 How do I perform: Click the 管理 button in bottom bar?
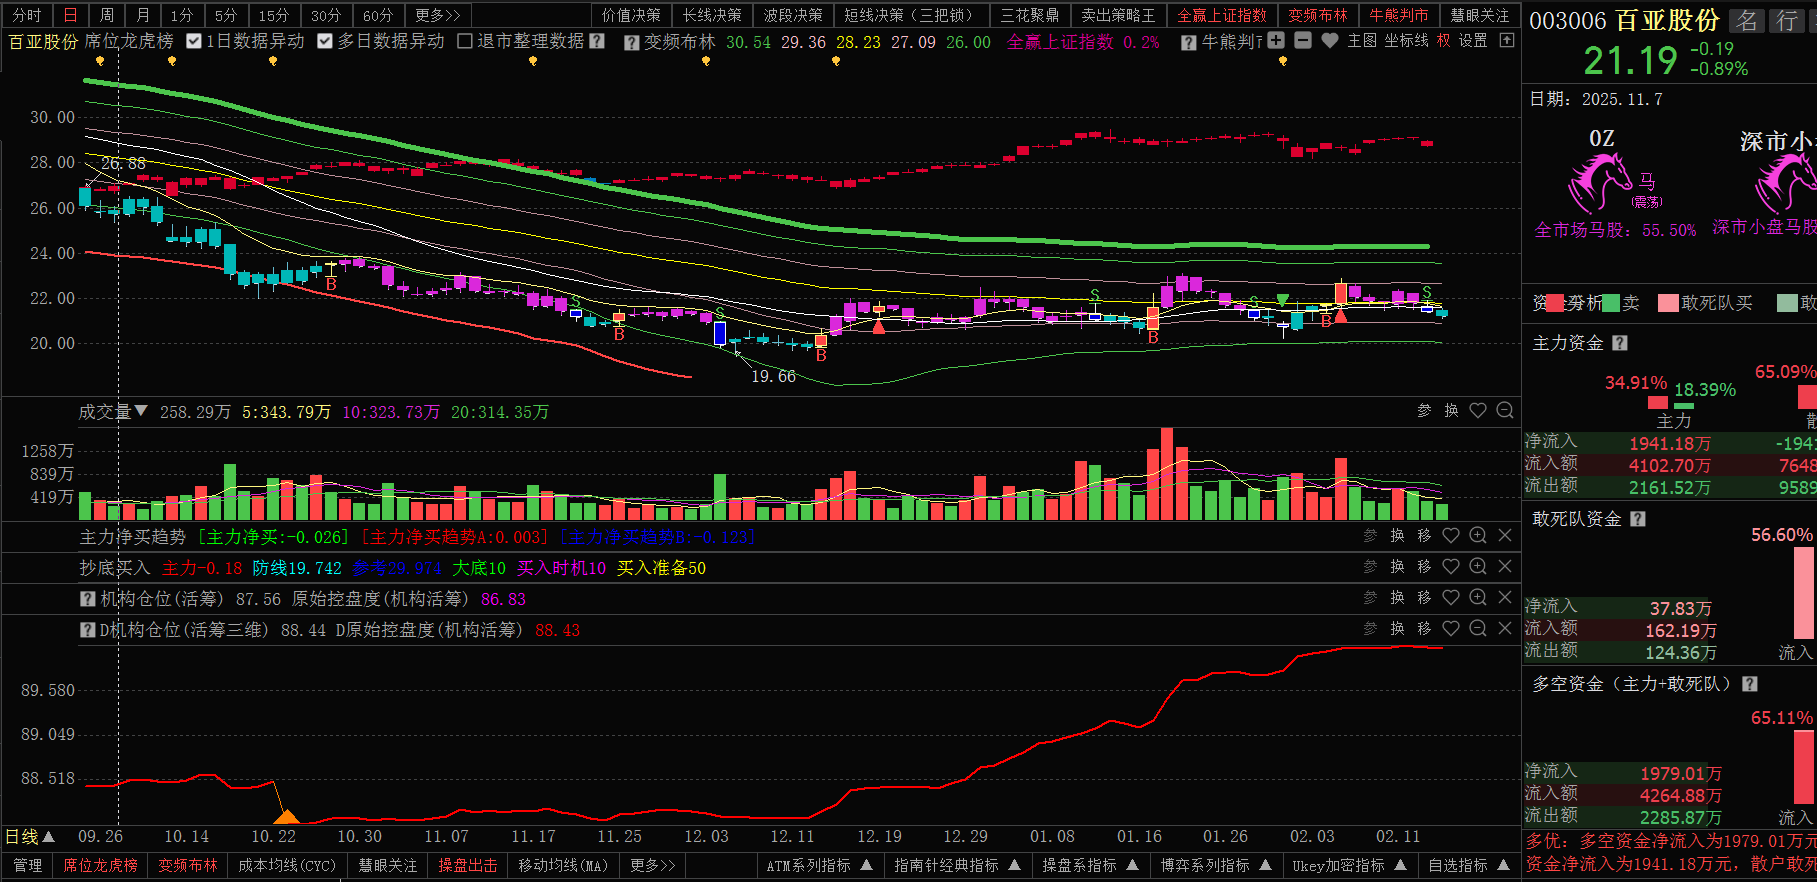click(x=28, y=865)
